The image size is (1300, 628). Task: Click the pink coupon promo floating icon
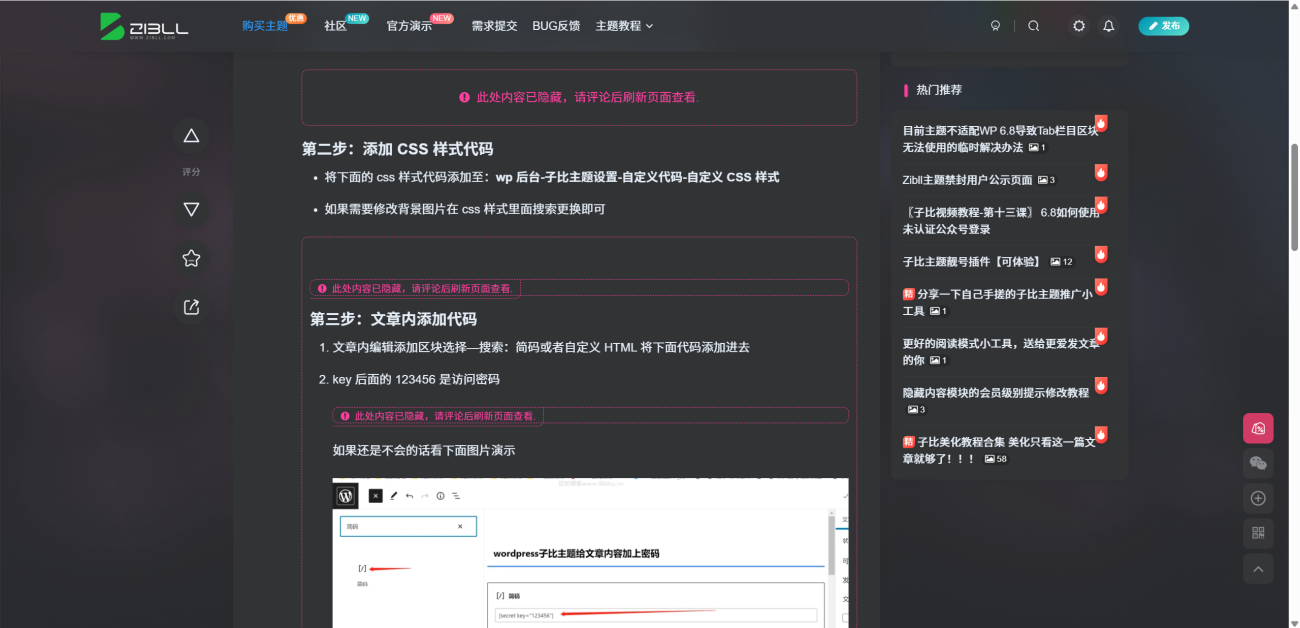pyautogui.click(x=1258, y=427)
